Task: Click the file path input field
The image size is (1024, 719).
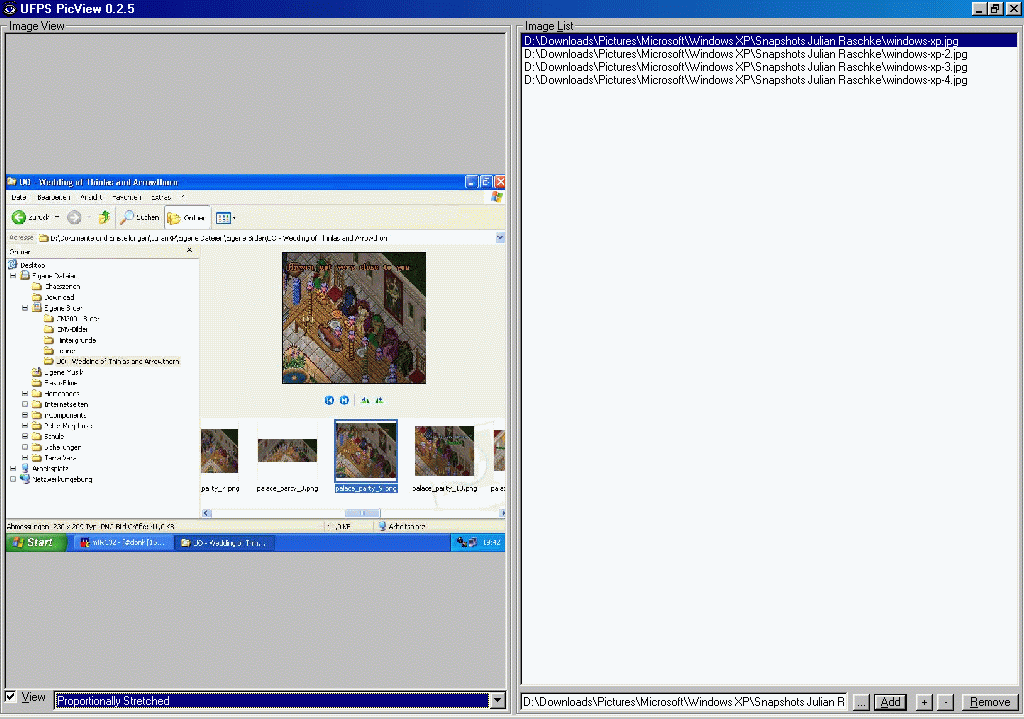Action: coord(684,702)
